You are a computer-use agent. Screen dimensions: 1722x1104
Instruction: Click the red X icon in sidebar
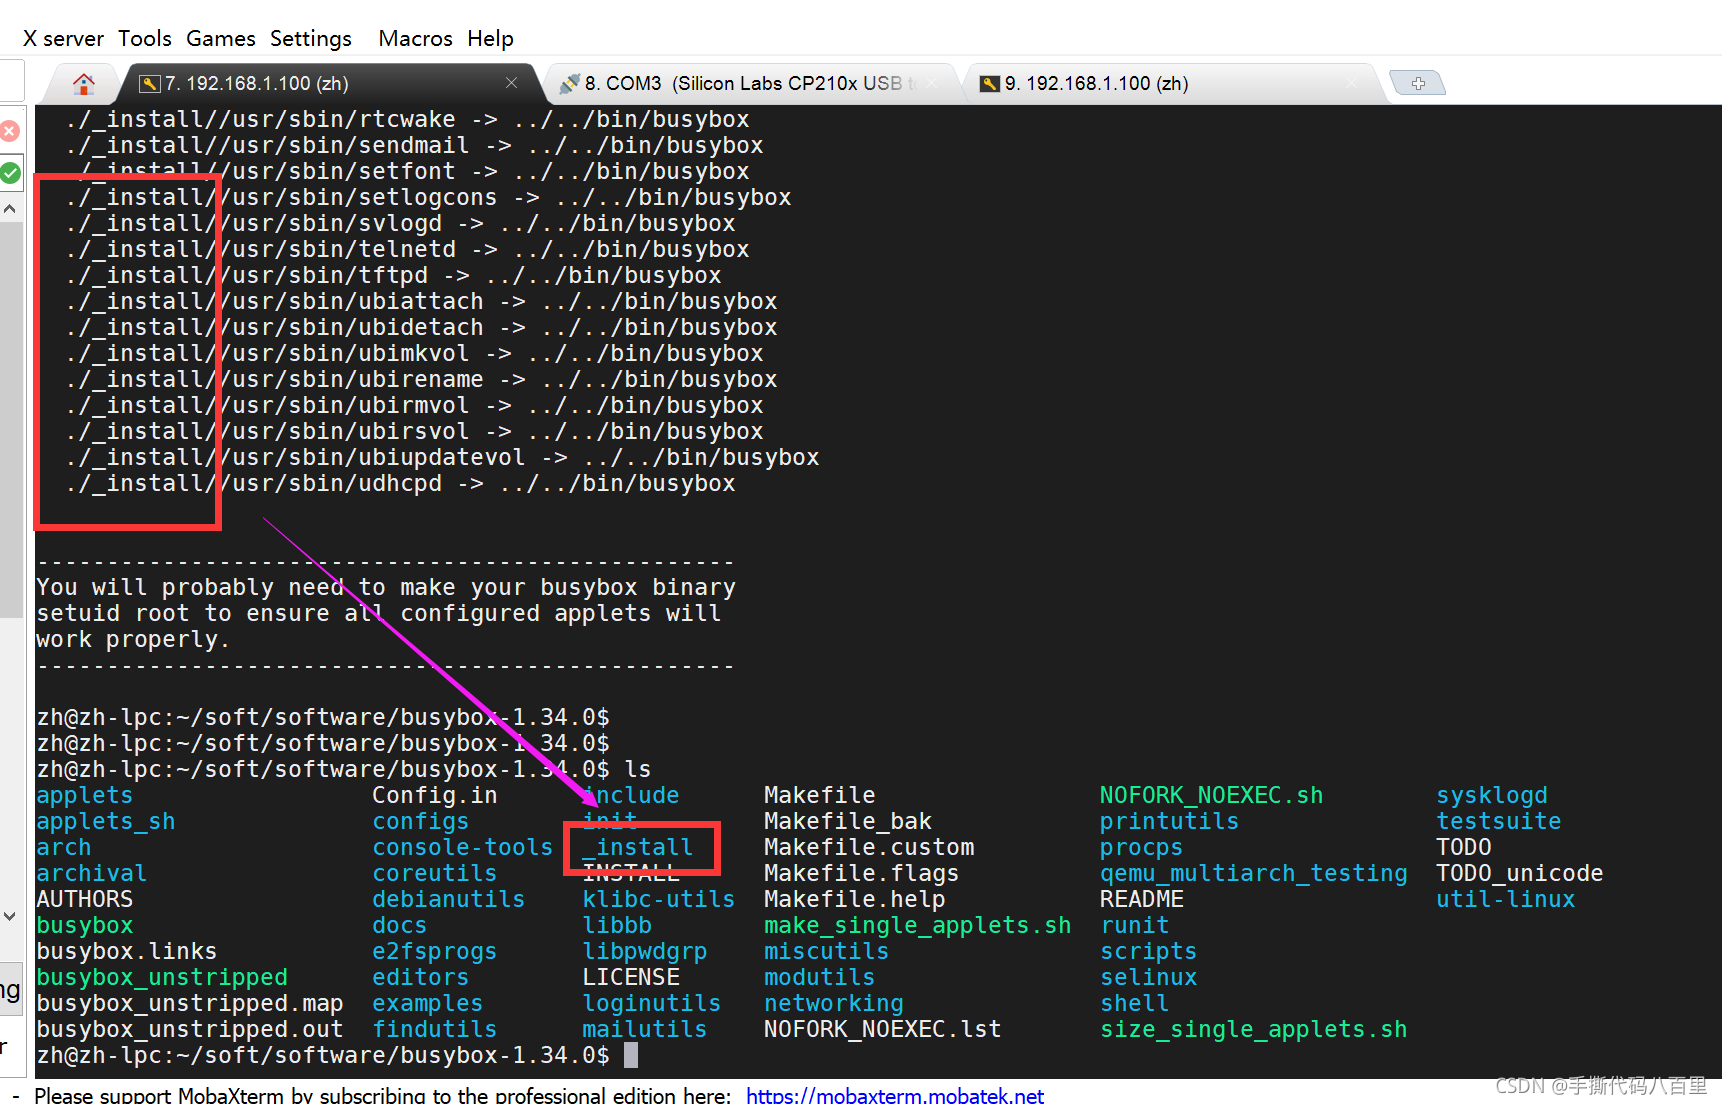coord(9,131)
